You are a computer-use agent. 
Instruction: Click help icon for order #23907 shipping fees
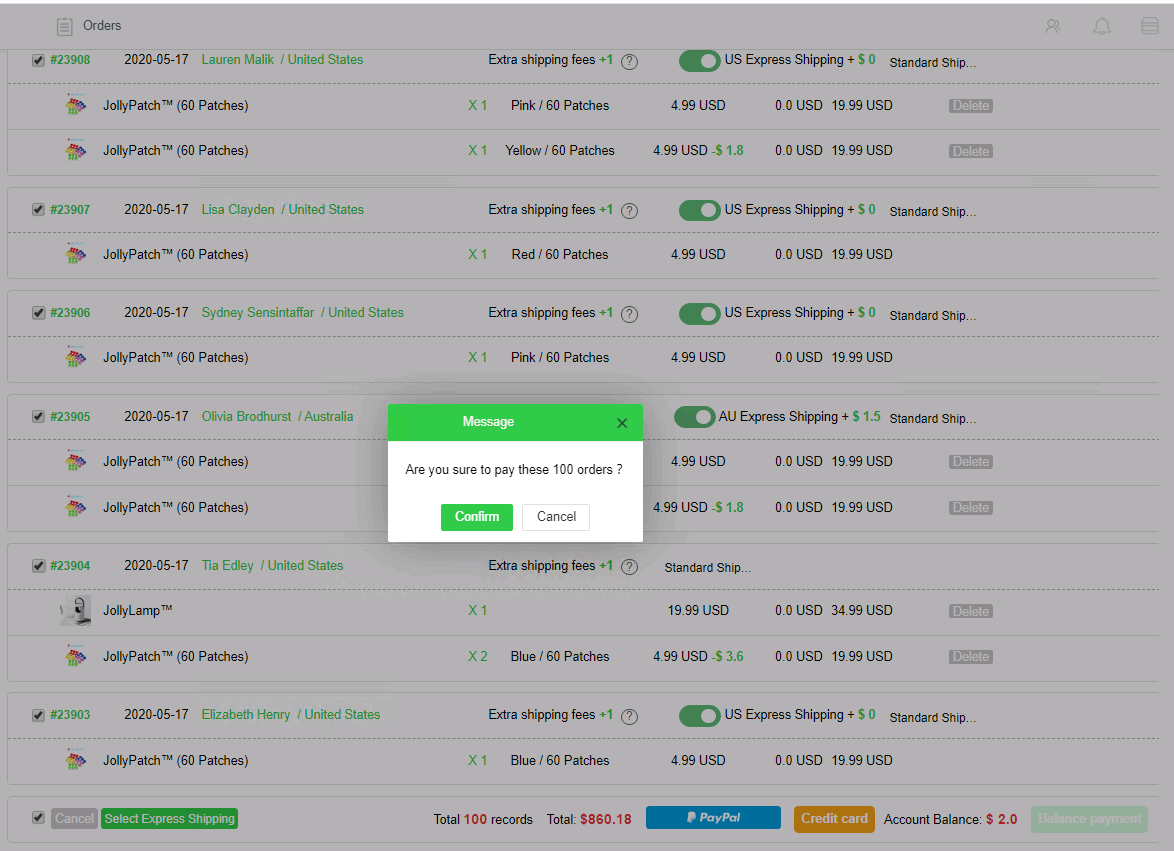pyautogui.click(x=630, y=211)
